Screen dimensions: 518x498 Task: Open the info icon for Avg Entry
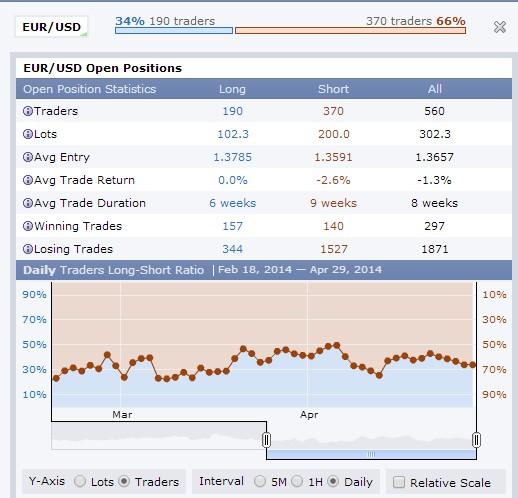[x=28, y=157]
